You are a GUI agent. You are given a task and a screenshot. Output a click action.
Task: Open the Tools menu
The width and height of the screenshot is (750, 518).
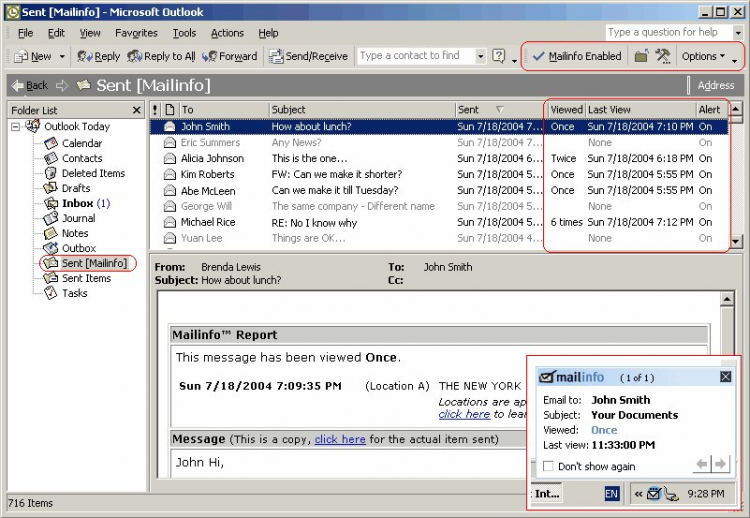[184, 33]
